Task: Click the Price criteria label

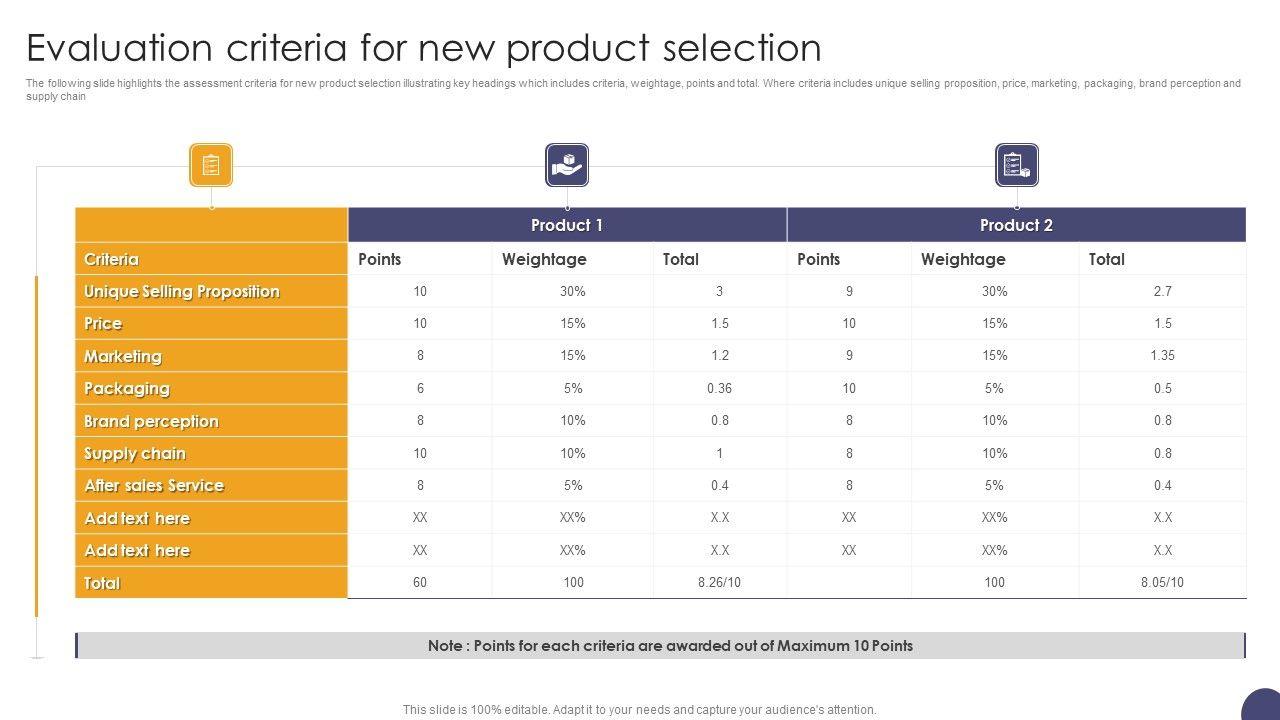Action: coord(103,323)
